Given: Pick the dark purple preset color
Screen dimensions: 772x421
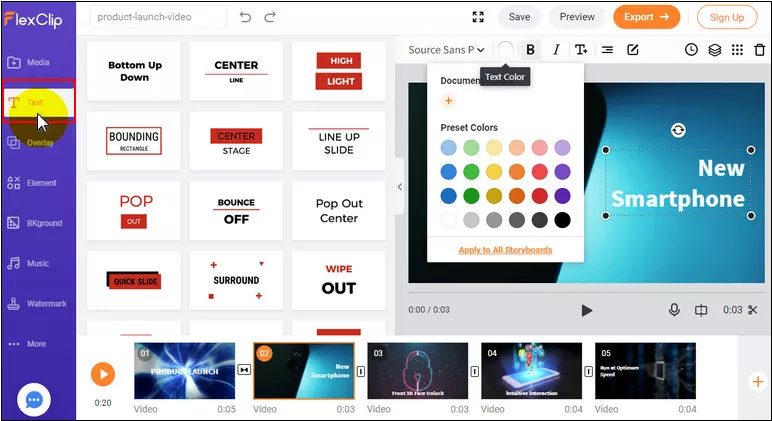Looking at the screenshot, I should point(562,196).
